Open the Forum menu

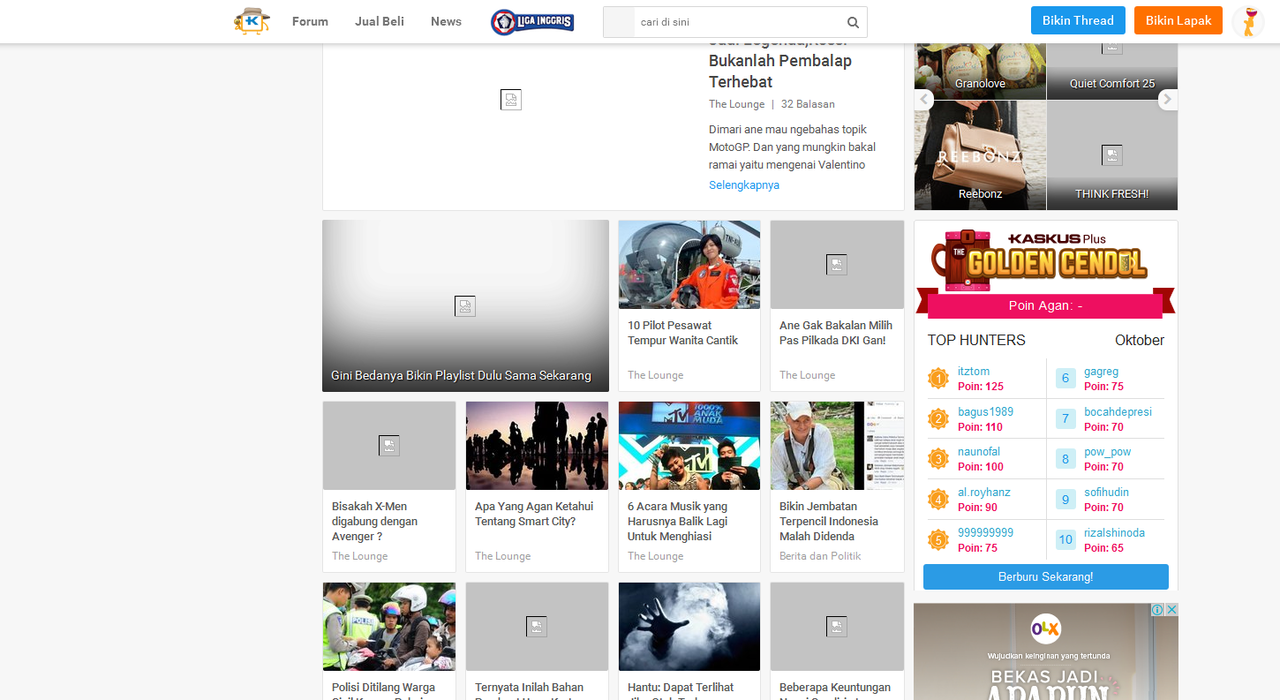[x=310, y=21]
